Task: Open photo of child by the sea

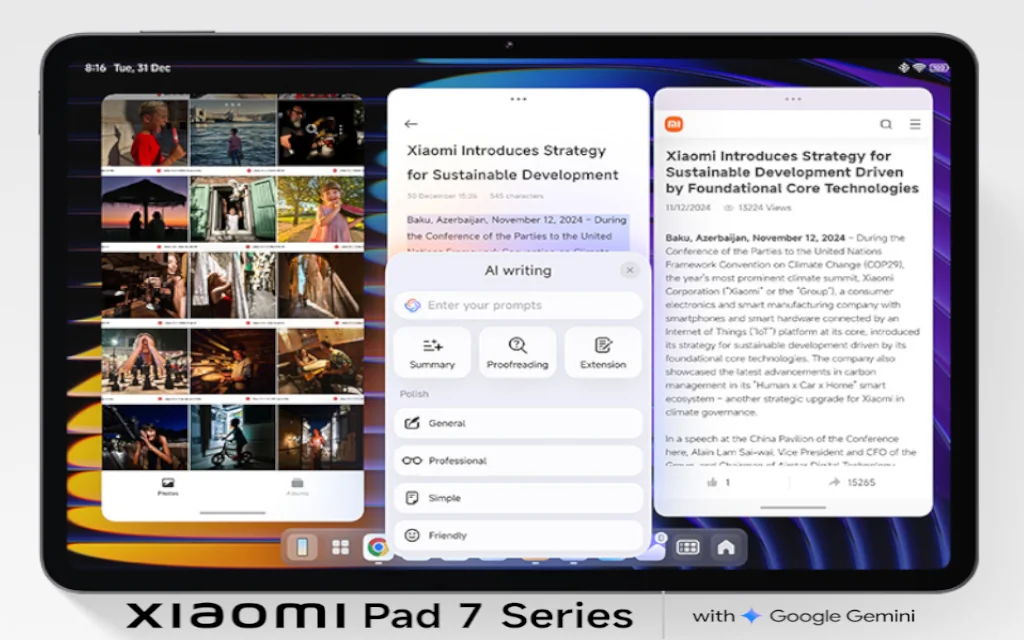Action: click(x=233, y=131)
